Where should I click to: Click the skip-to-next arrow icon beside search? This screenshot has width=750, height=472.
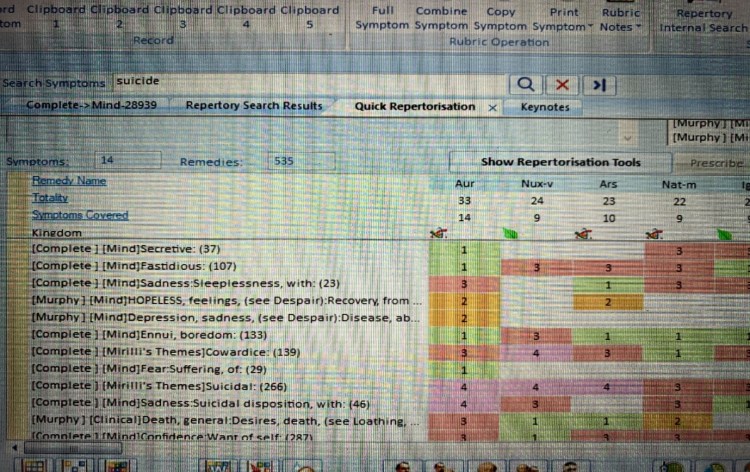[x=598, y=84]
